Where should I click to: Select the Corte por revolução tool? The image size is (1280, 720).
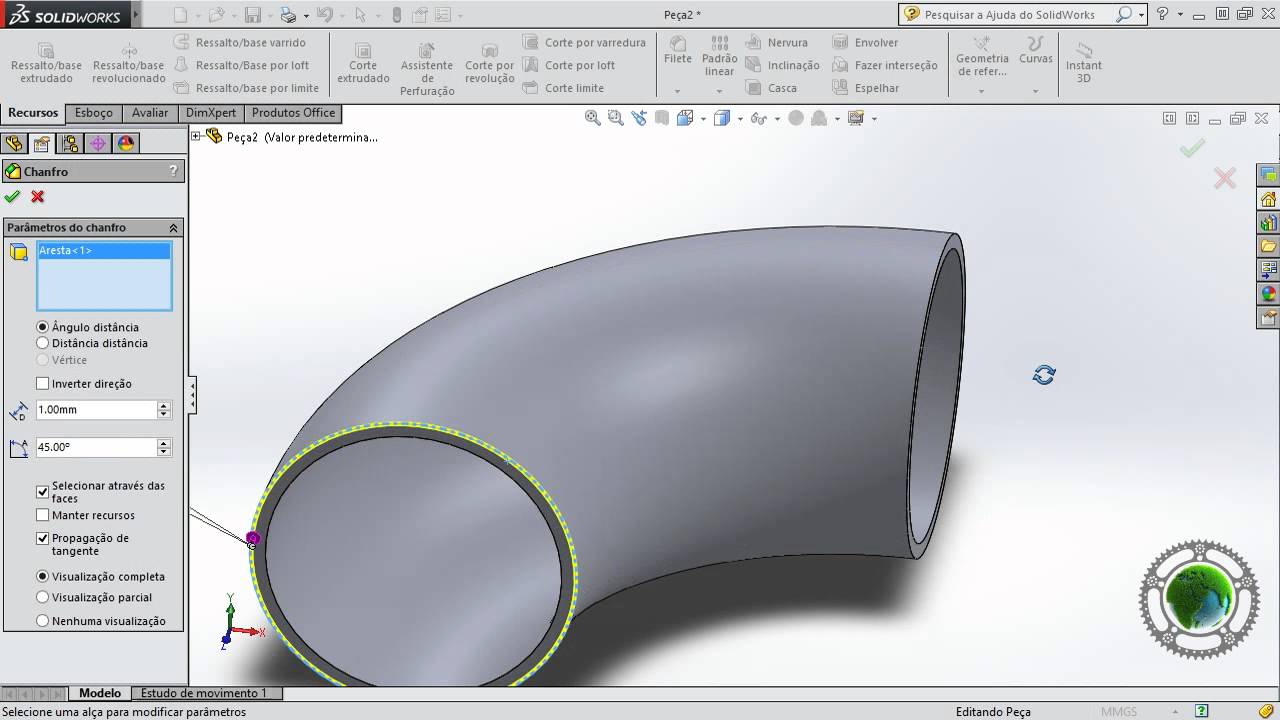point(490,63)
